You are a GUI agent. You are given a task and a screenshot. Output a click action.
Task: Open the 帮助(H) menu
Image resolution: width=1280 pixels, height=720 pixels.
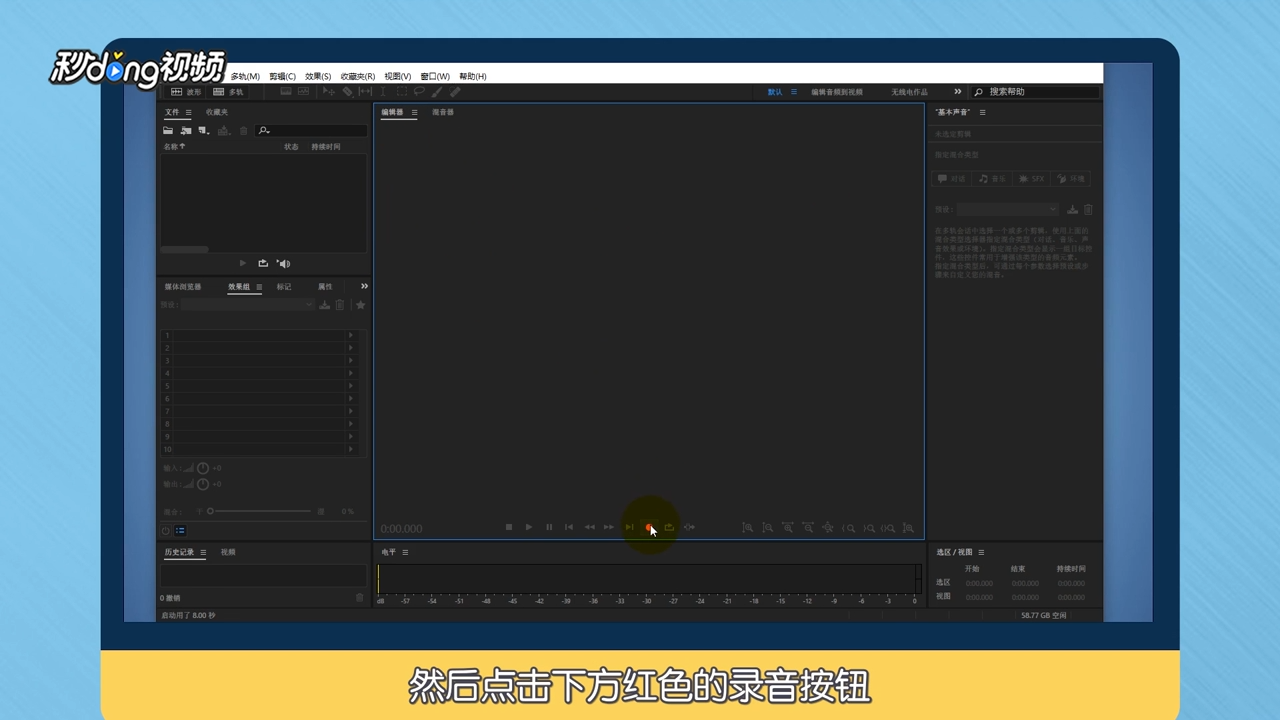coord(473,76)
